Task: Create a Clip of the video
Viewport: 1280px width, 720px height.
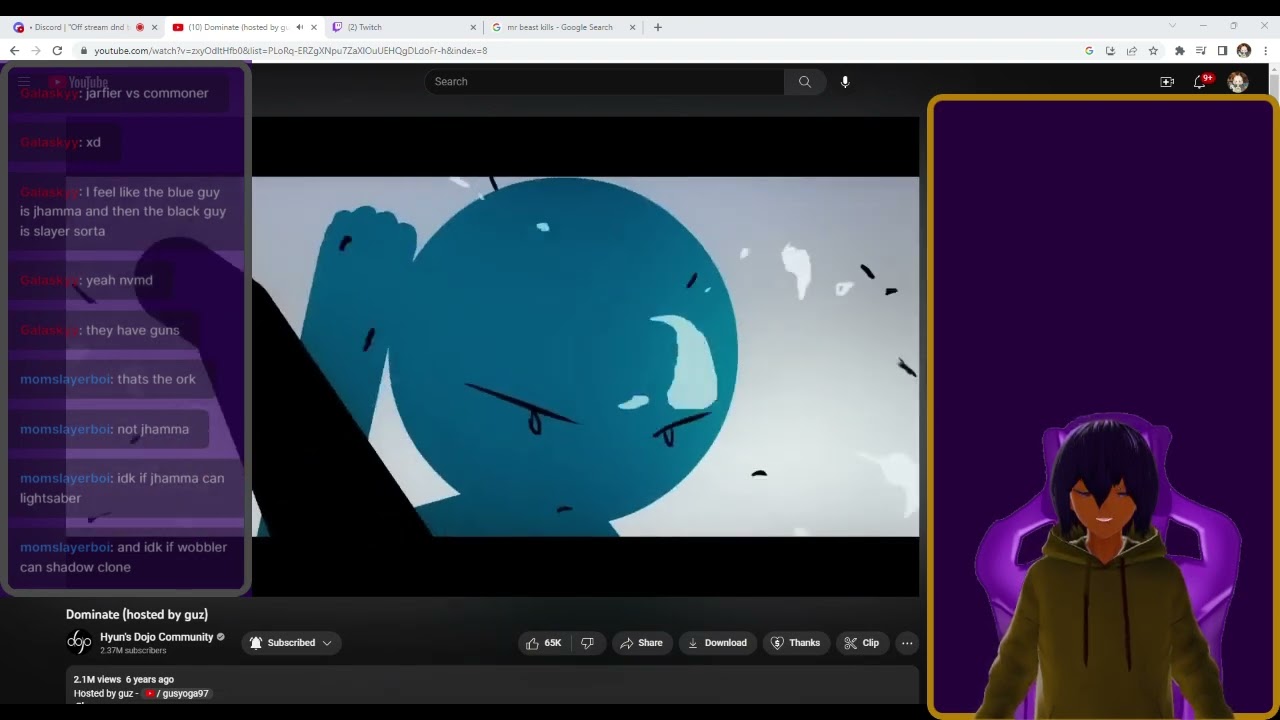Action: click(x=862, y=643)
